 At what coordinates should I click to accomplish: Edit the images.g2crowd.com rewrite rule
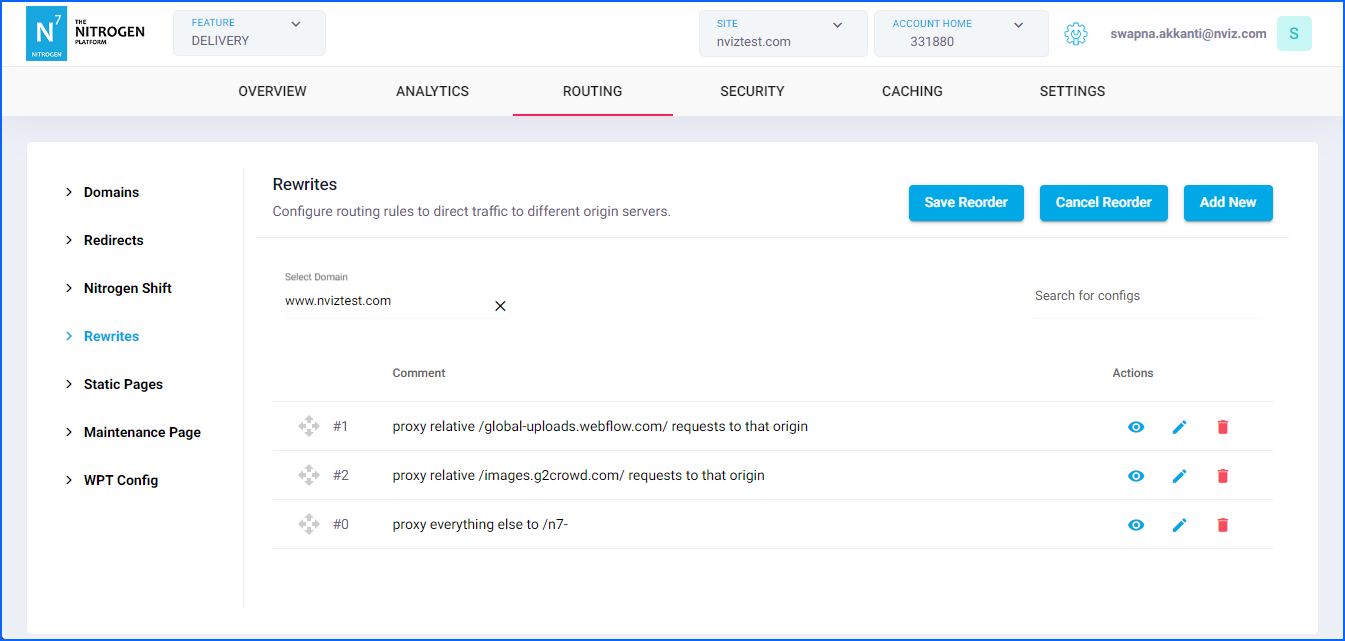coord(1179,476)
